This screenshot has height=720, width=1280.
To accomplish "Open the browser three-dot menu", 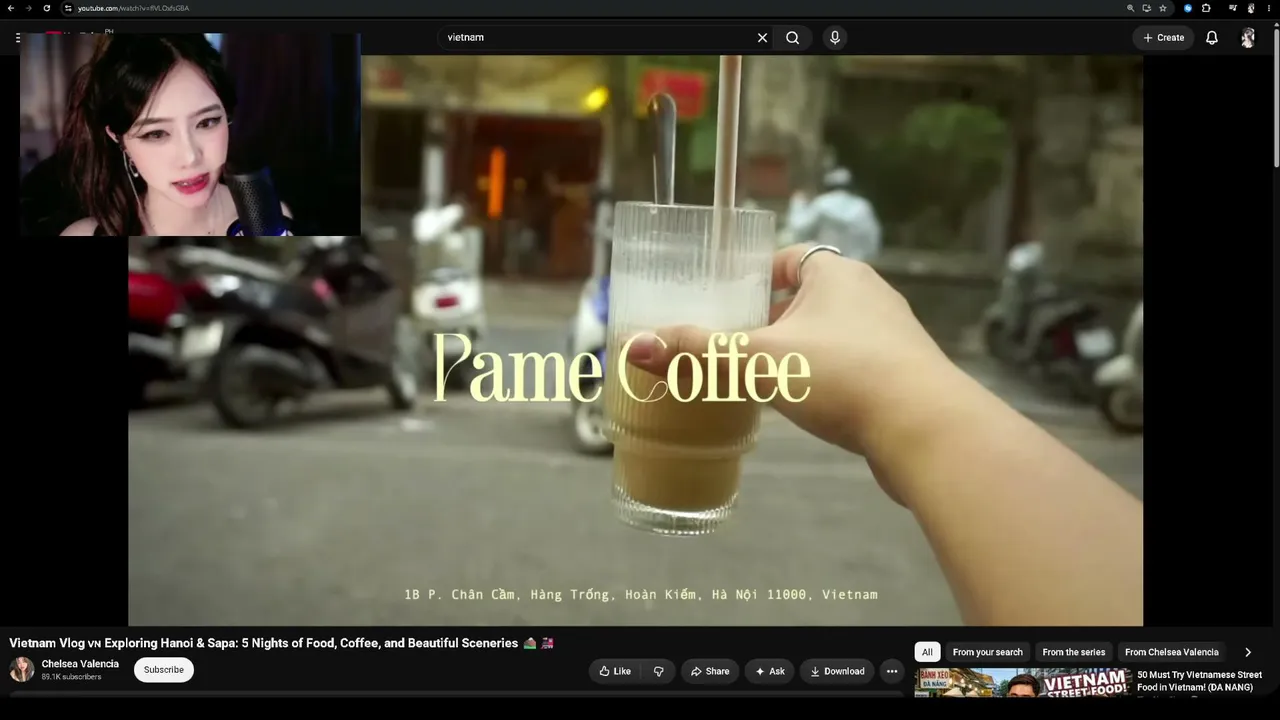I will (1269, 8).
